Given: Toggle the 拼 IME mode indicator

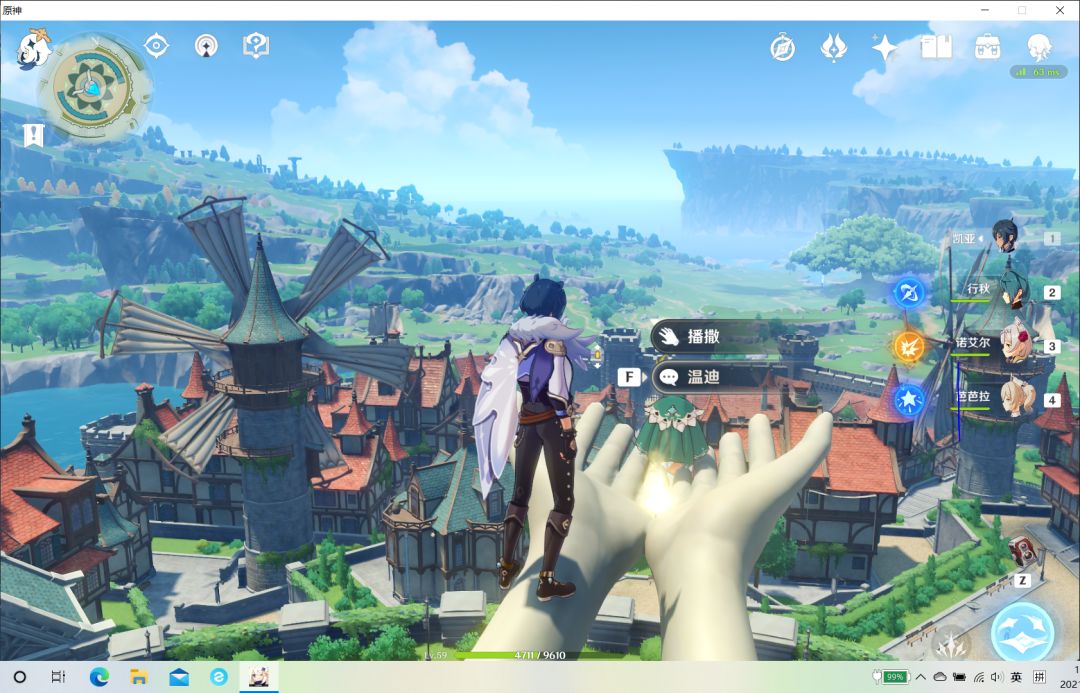Looking at the screenshot, I should (1039, 677).
